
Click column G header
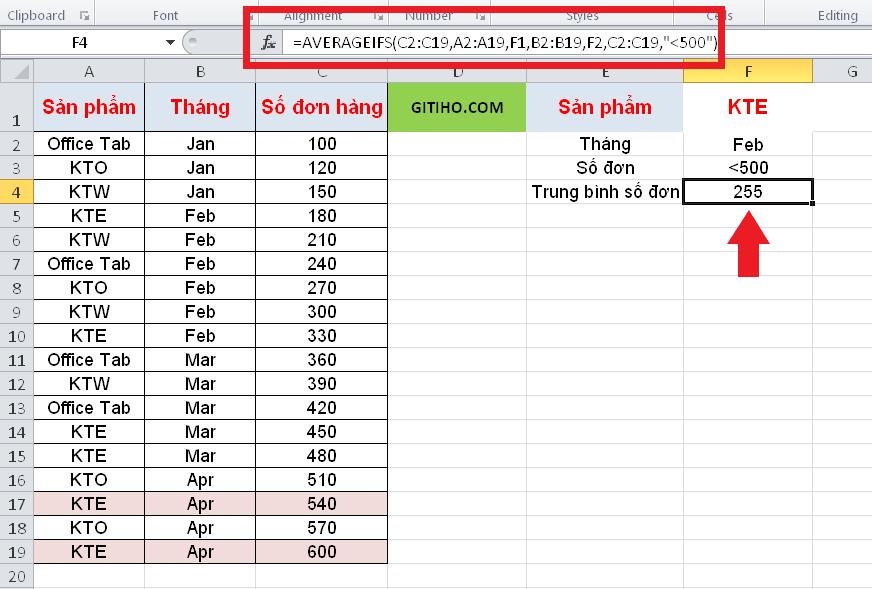pos(852,72)
